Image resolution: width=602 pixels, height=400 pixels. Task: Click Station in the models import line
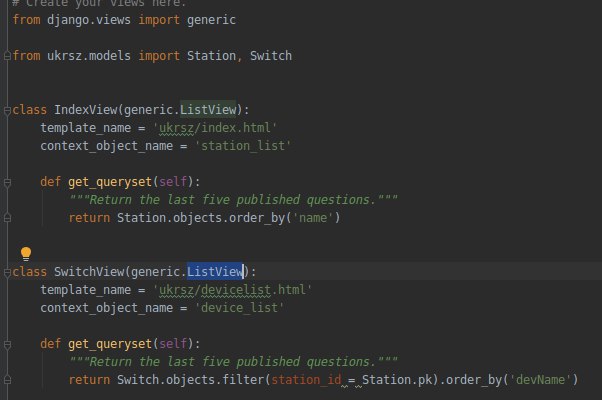211,56
